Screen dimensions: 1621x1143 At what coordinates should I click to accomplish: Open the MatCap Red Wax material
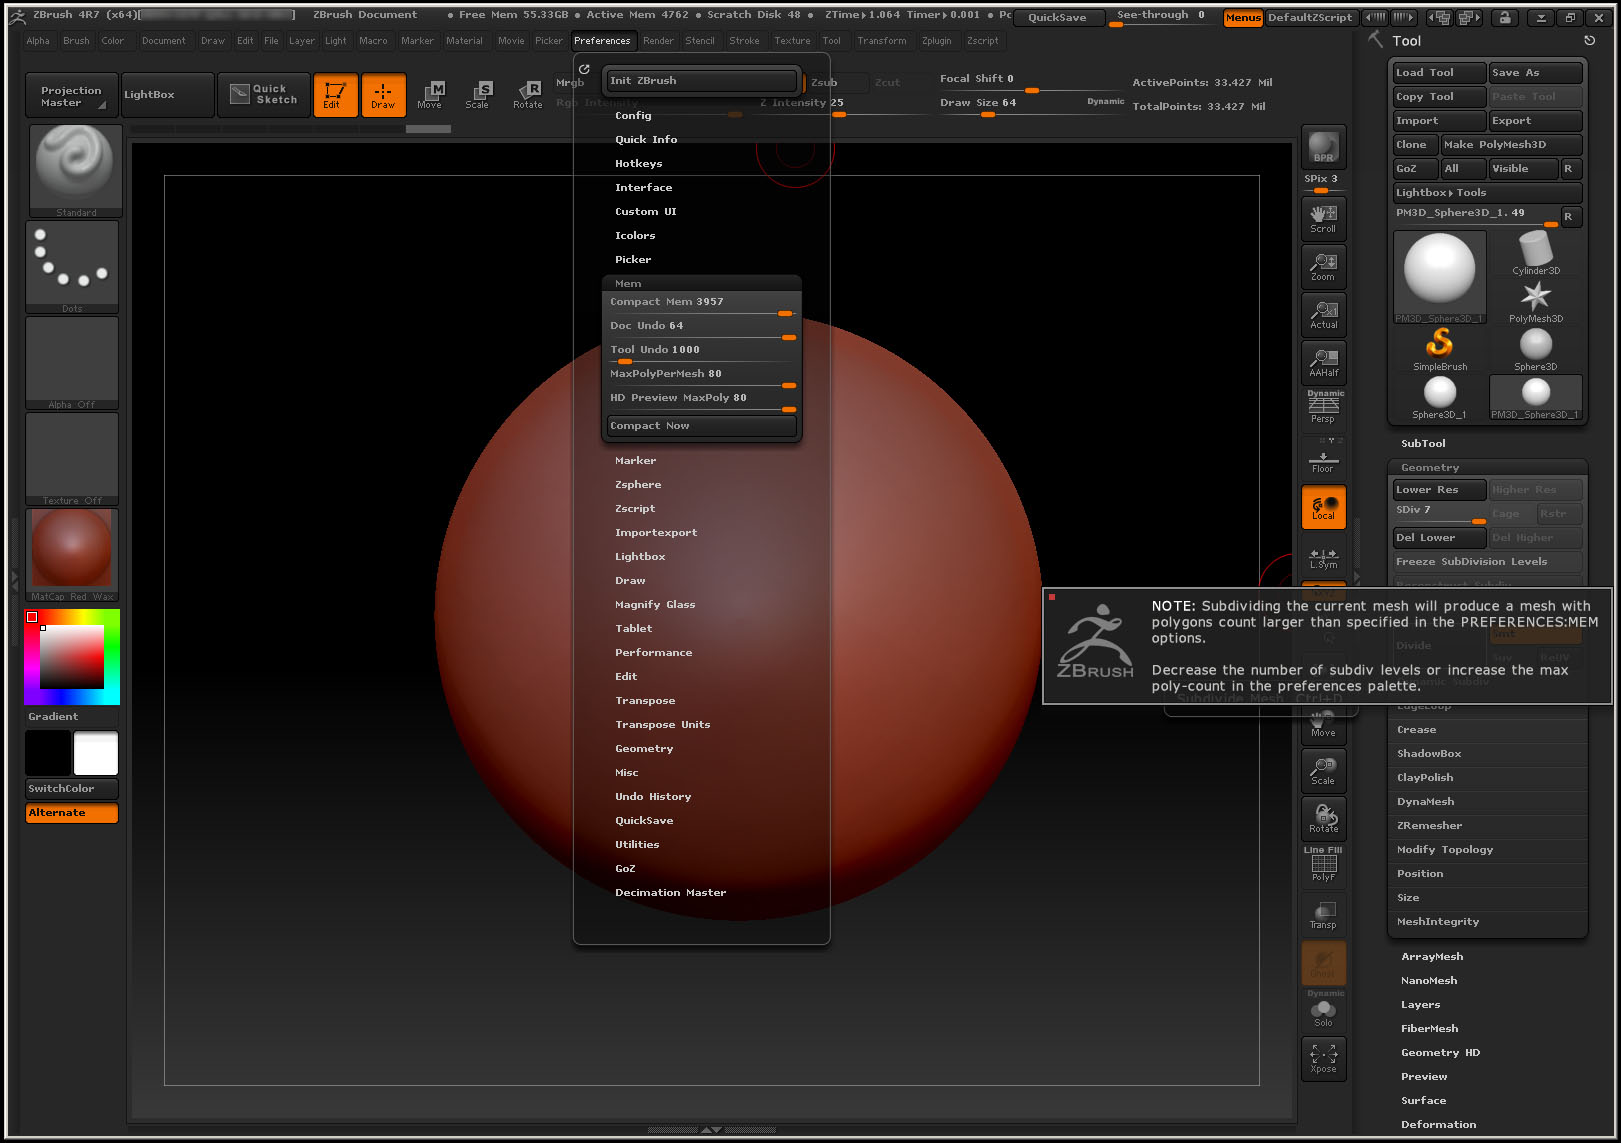tap(72, 554)
